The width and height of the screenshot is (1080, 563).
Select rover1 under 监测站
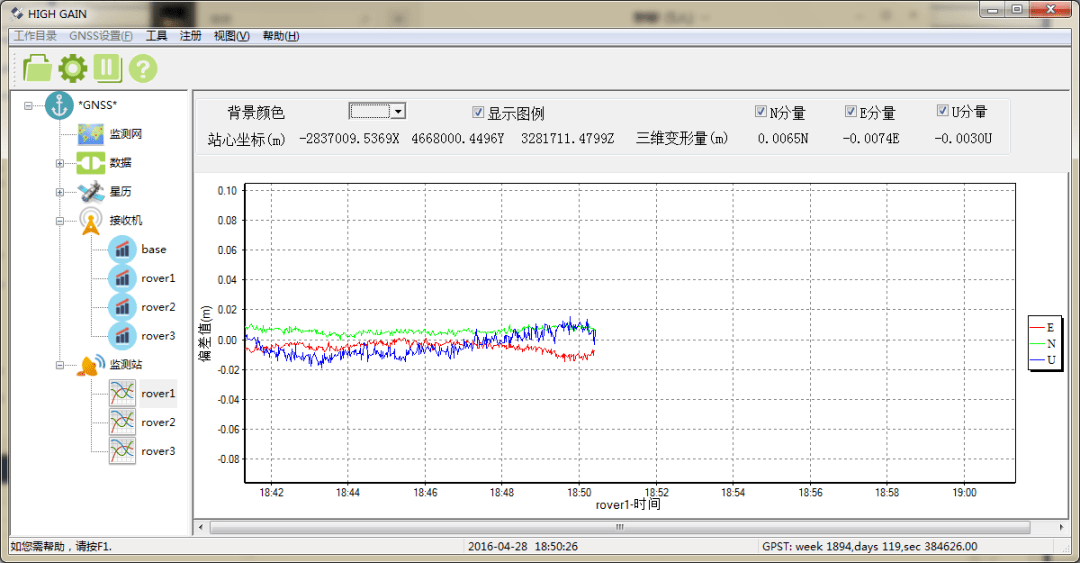[x=157, y=394]
